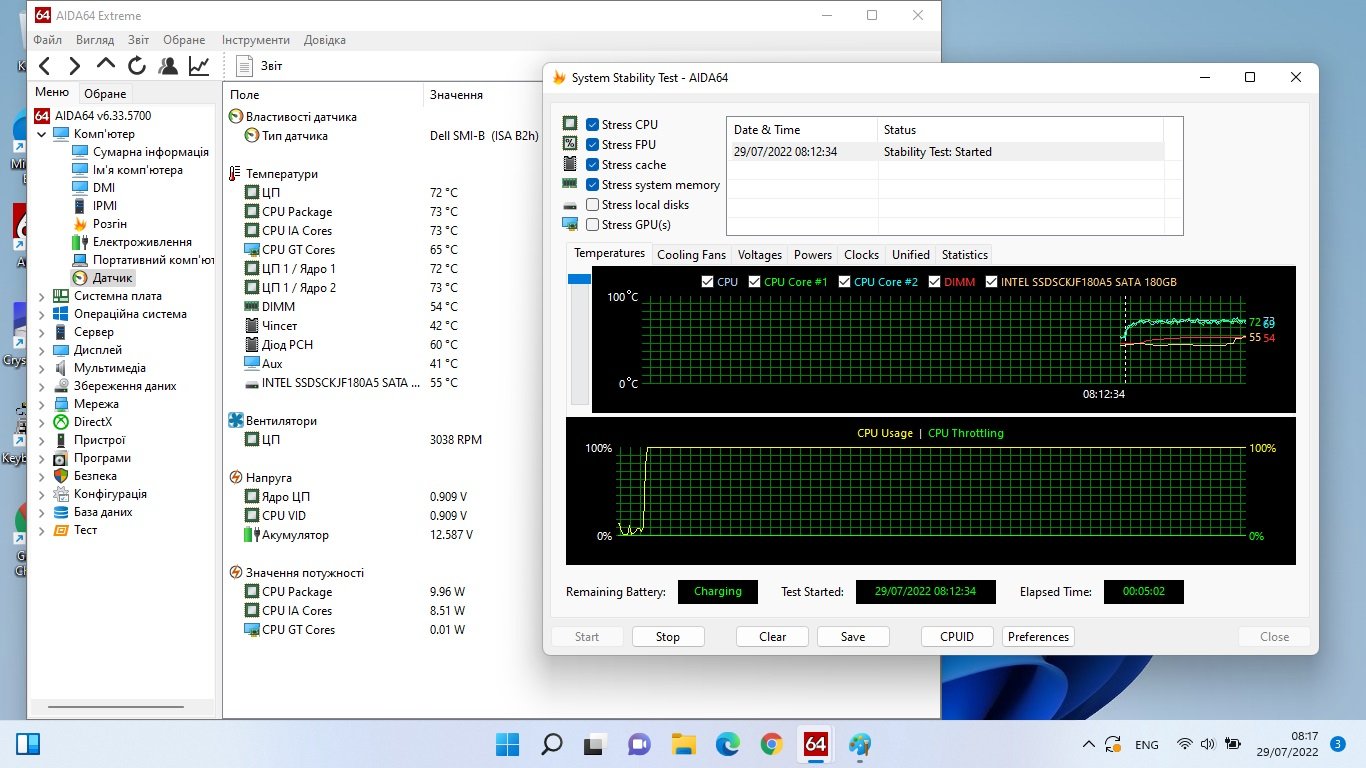Click the Save button

click(x=853, y=637)
